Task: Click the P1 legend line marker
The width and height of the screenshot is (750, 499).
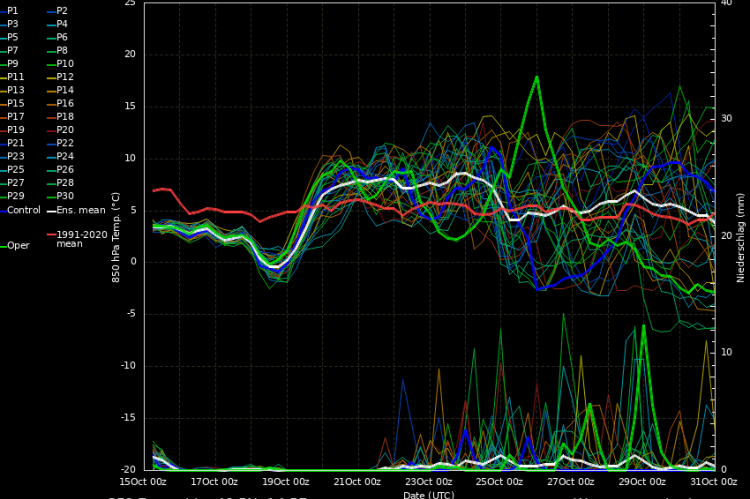Action: coord(3,10)
